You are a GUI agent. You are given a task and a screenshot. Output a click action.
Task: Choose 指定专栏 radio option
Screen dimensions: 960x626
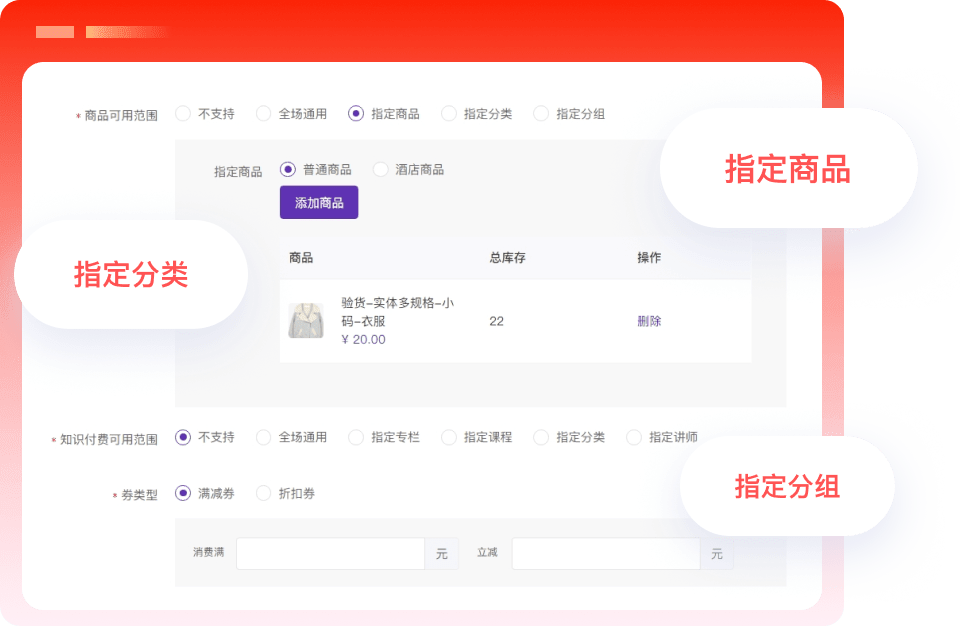pos(356,437)
